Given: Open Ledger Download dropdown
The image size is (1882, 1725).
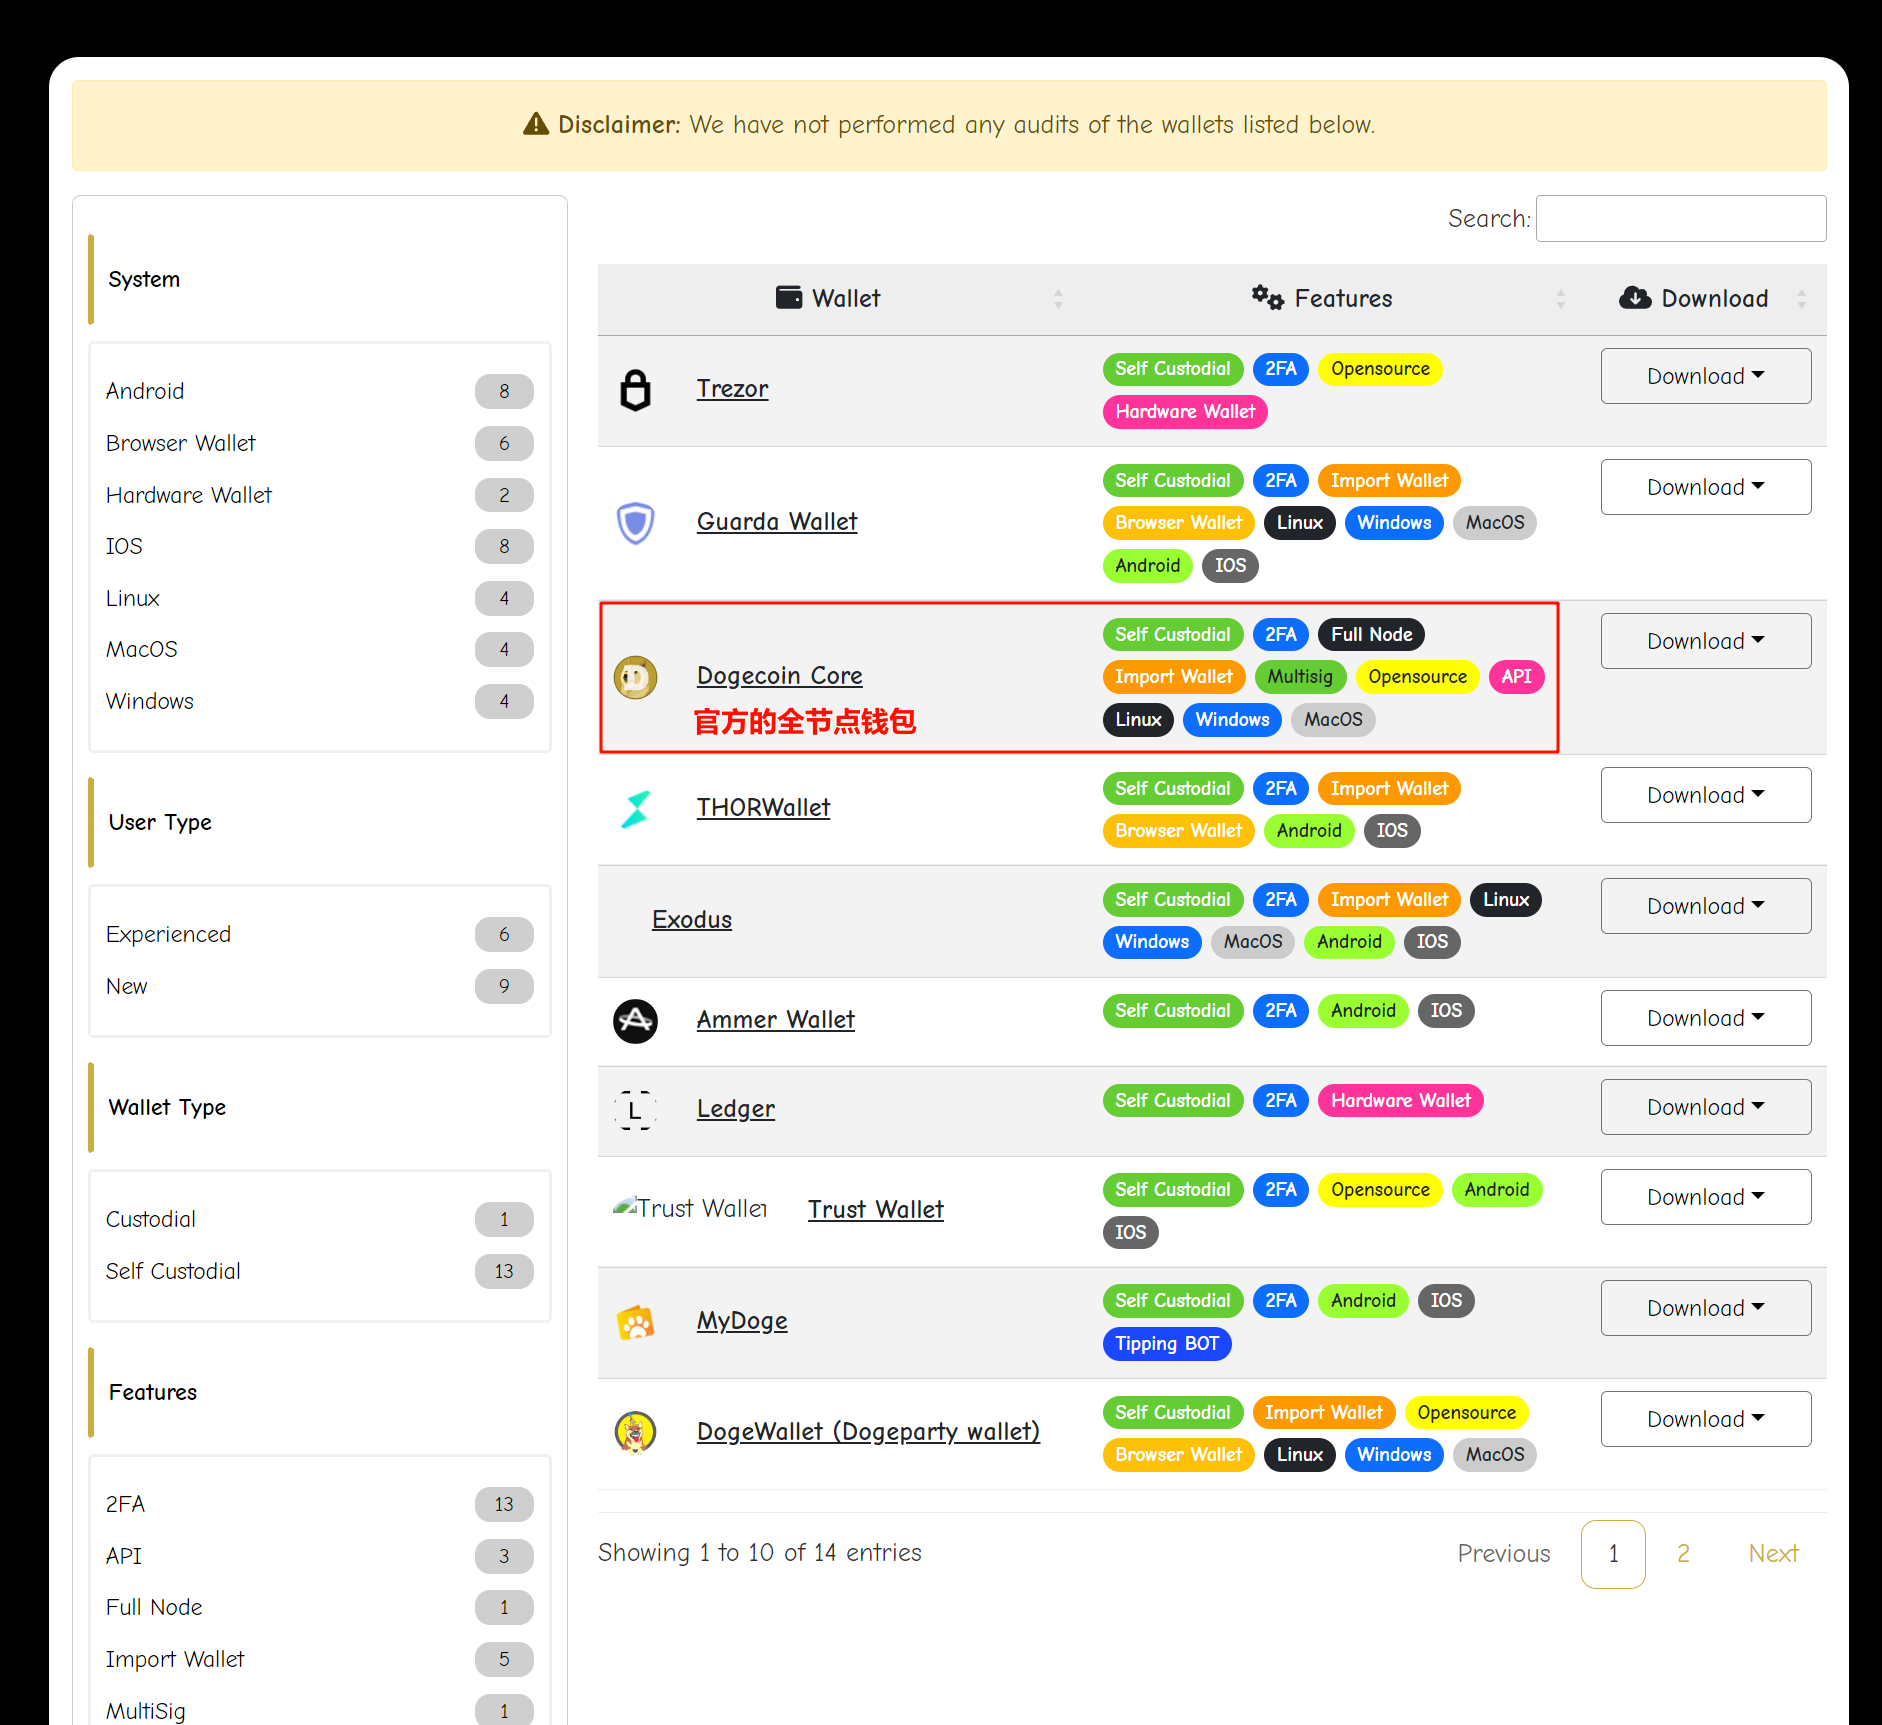Looking at the screenshot, I should (x=1705, y=1107).
